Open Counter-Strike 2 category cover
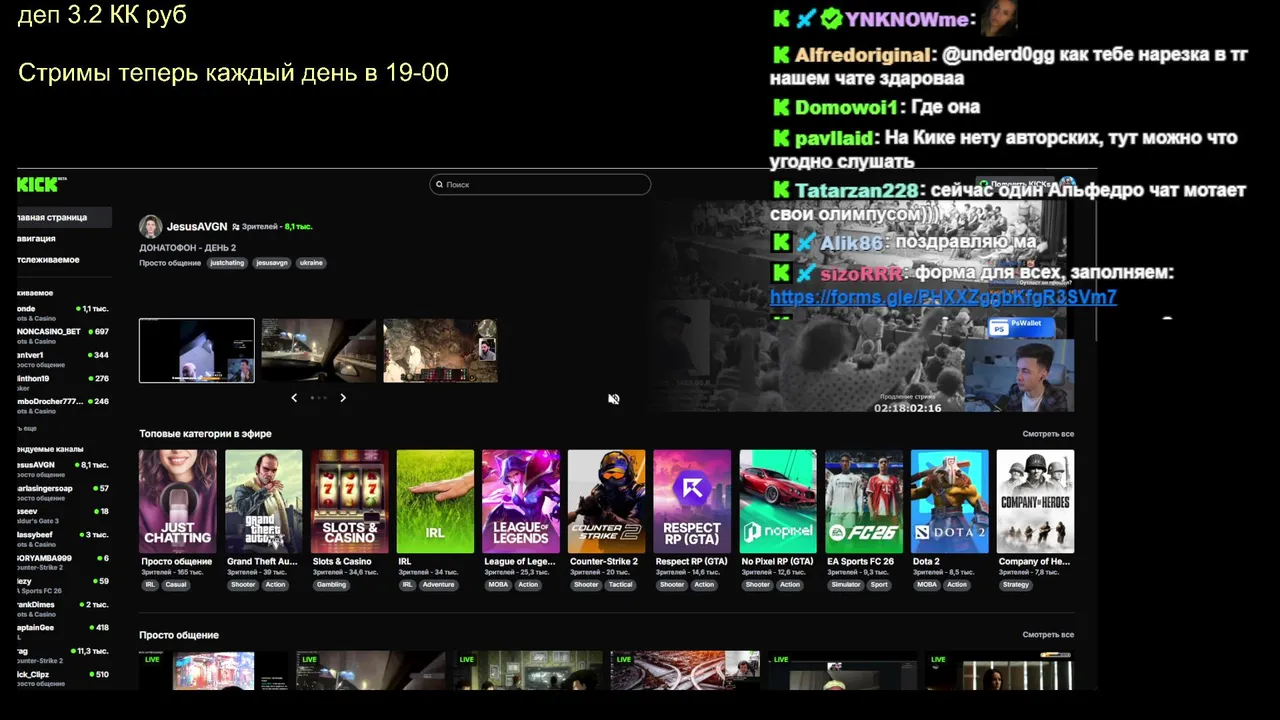The height and width of the screenshot is (720, 1280). [x=607, y=501]
